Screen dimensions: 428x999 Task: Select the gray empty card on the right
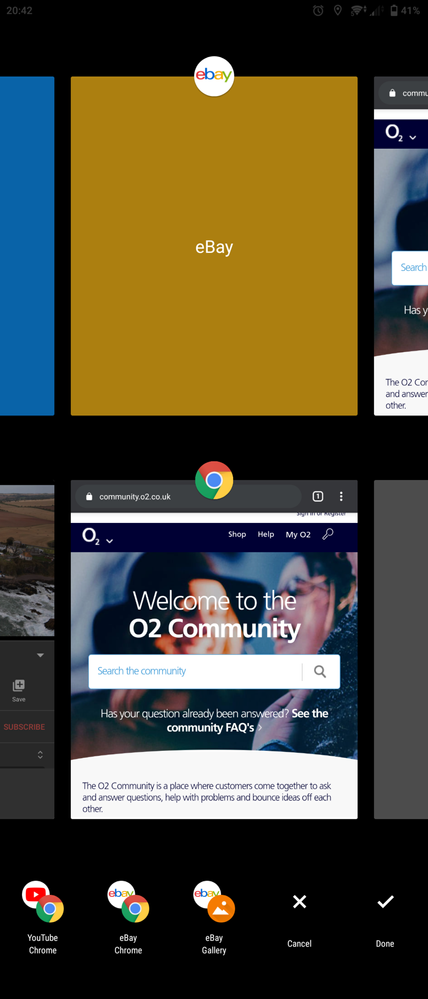(401, 649)
